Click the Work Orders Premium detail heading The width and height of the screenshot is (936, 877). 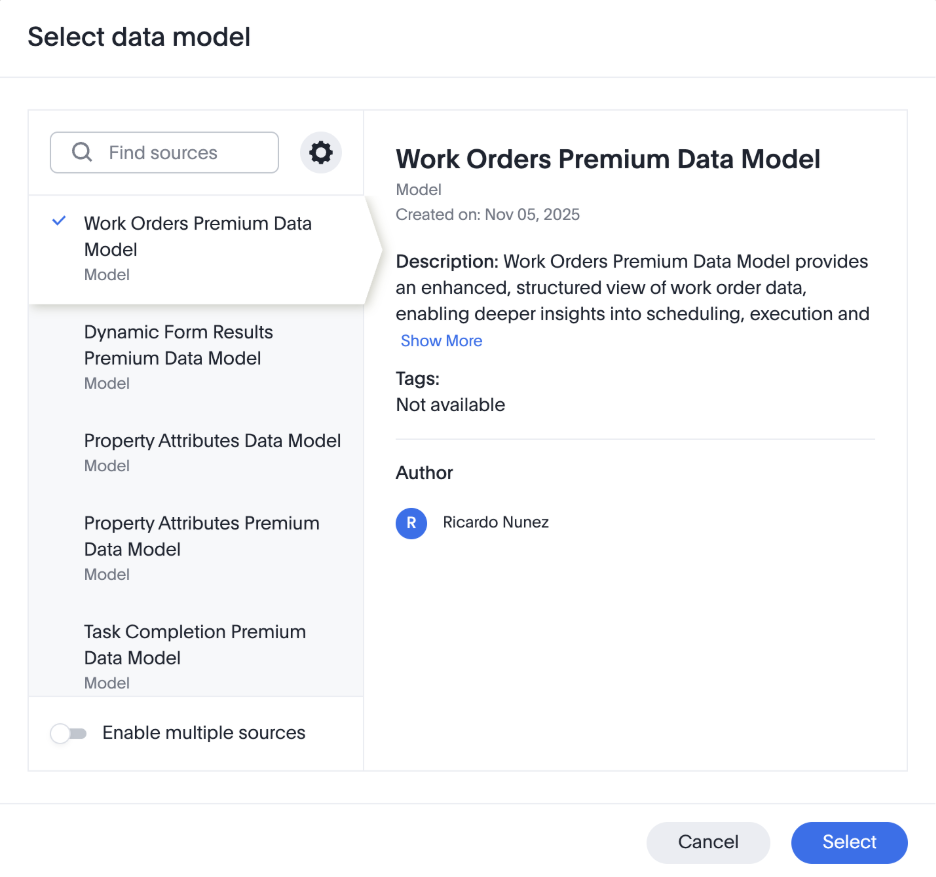[x=608, y=159]
